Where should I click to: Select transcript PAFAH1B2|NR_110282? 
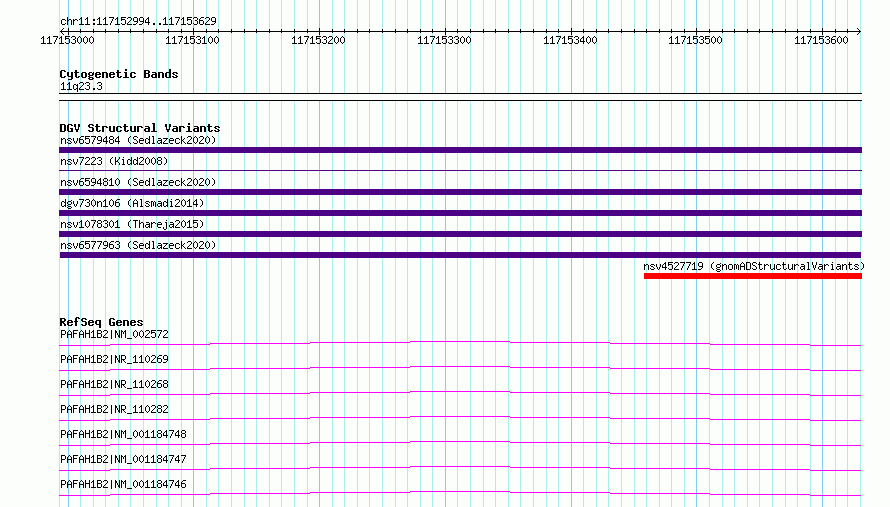(114, 409)
